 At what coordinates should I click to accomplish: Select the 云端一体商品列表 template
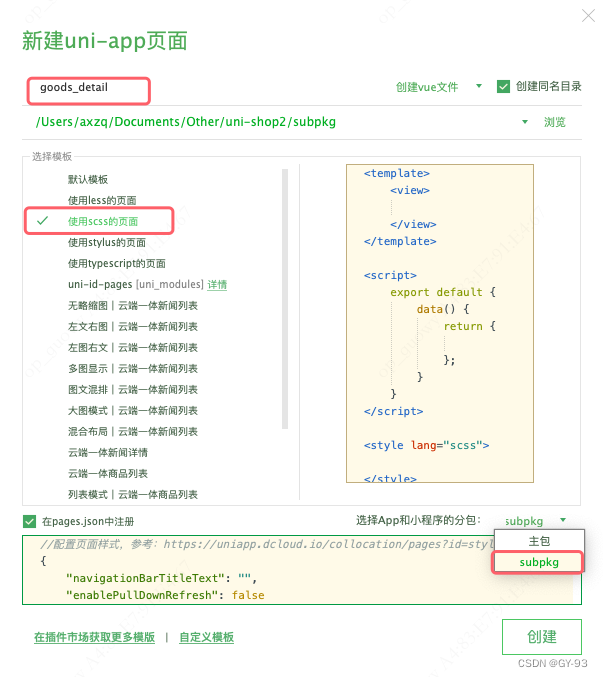[107, 474]
